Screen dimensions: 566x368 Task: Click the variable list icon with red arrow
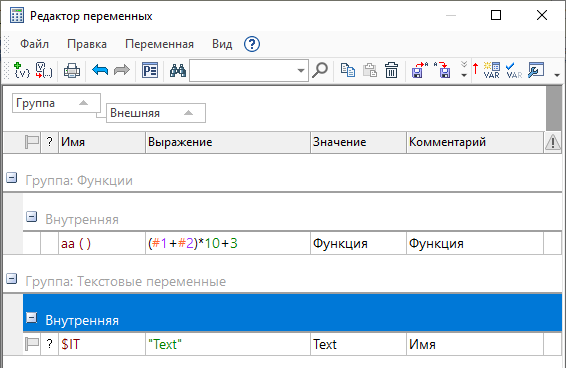pyautogui.click(x=44, y=70)
